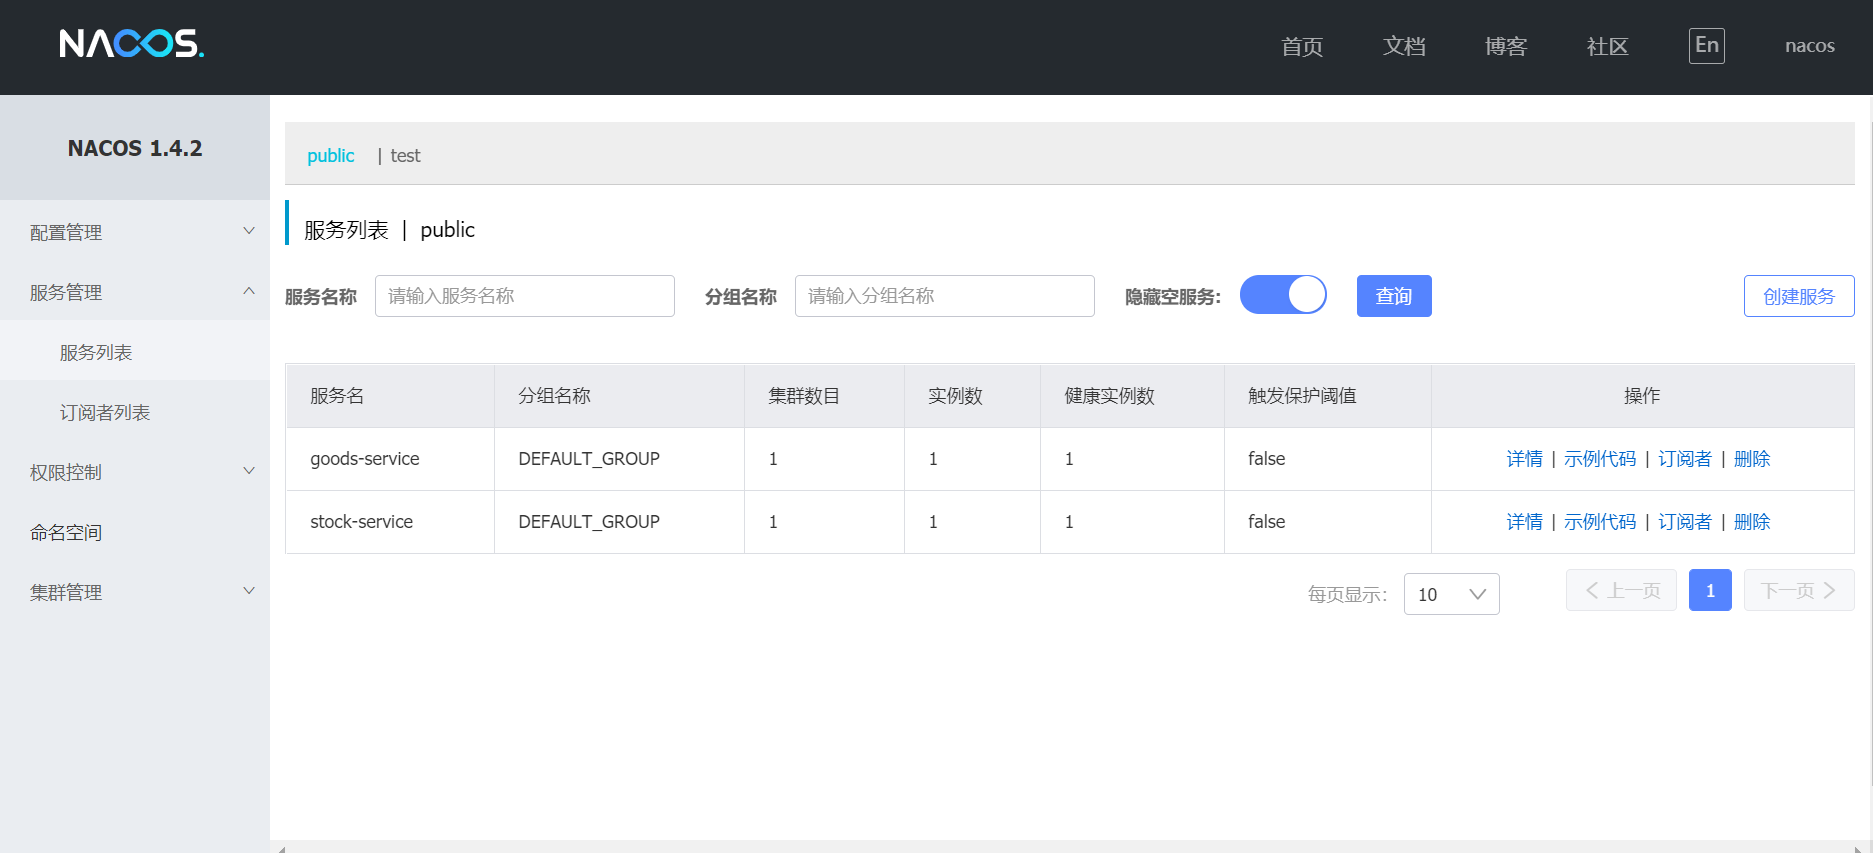Click the 创建服务 button
This screenshot has height=853, width=1873.
pos(1799,296)
